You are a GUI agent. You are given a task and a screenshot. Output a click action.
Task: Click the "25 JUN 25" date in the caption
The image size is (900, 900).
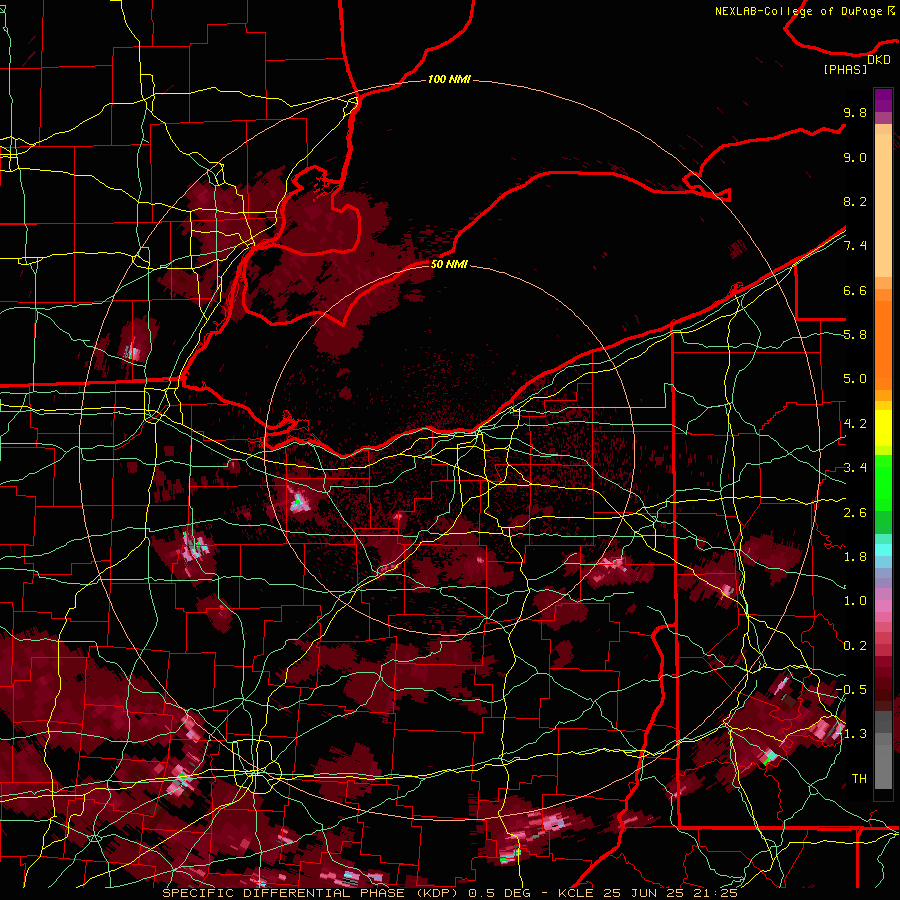642,893
